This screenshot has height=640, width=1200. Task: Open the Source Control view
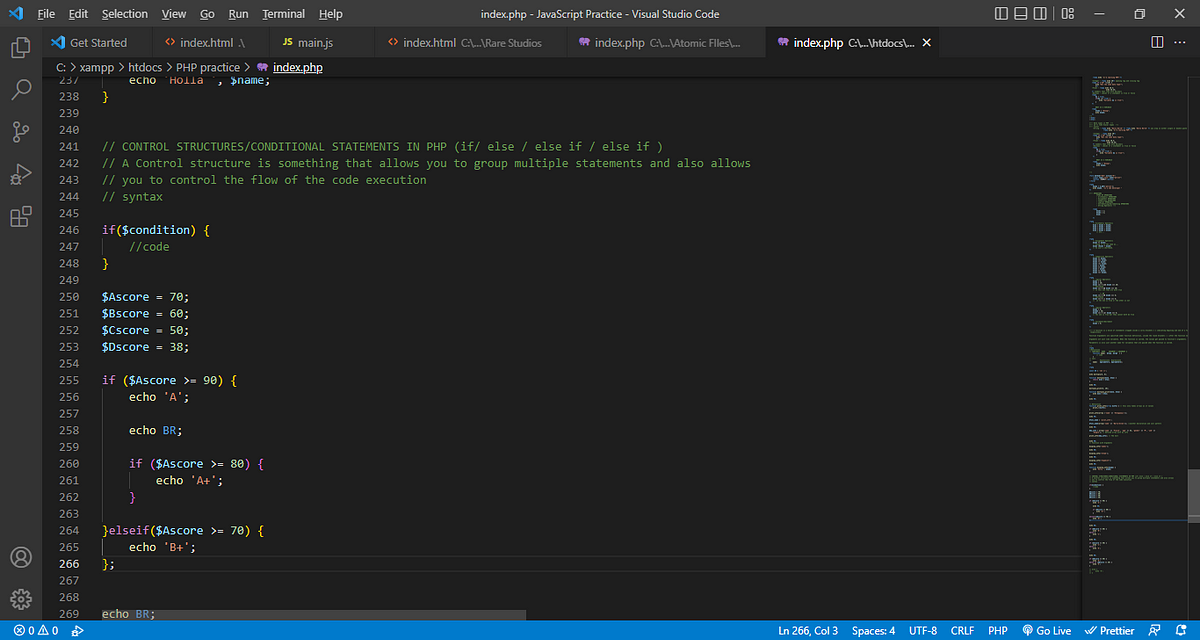coord(20,132)
